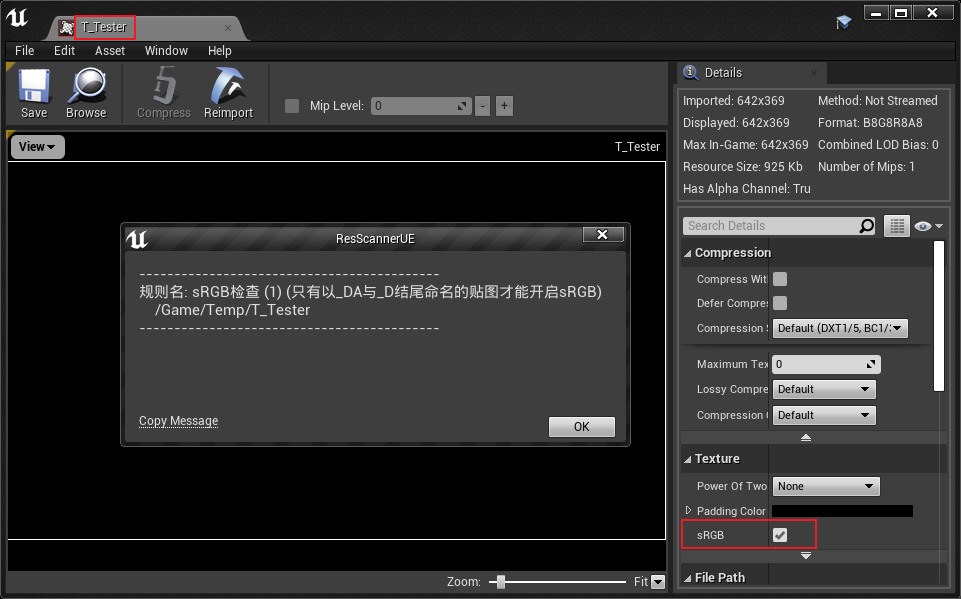The height and width of the screenshot is (599, 961).
Task: Open the Compression Settings dropdown
Action: (840, 328)
